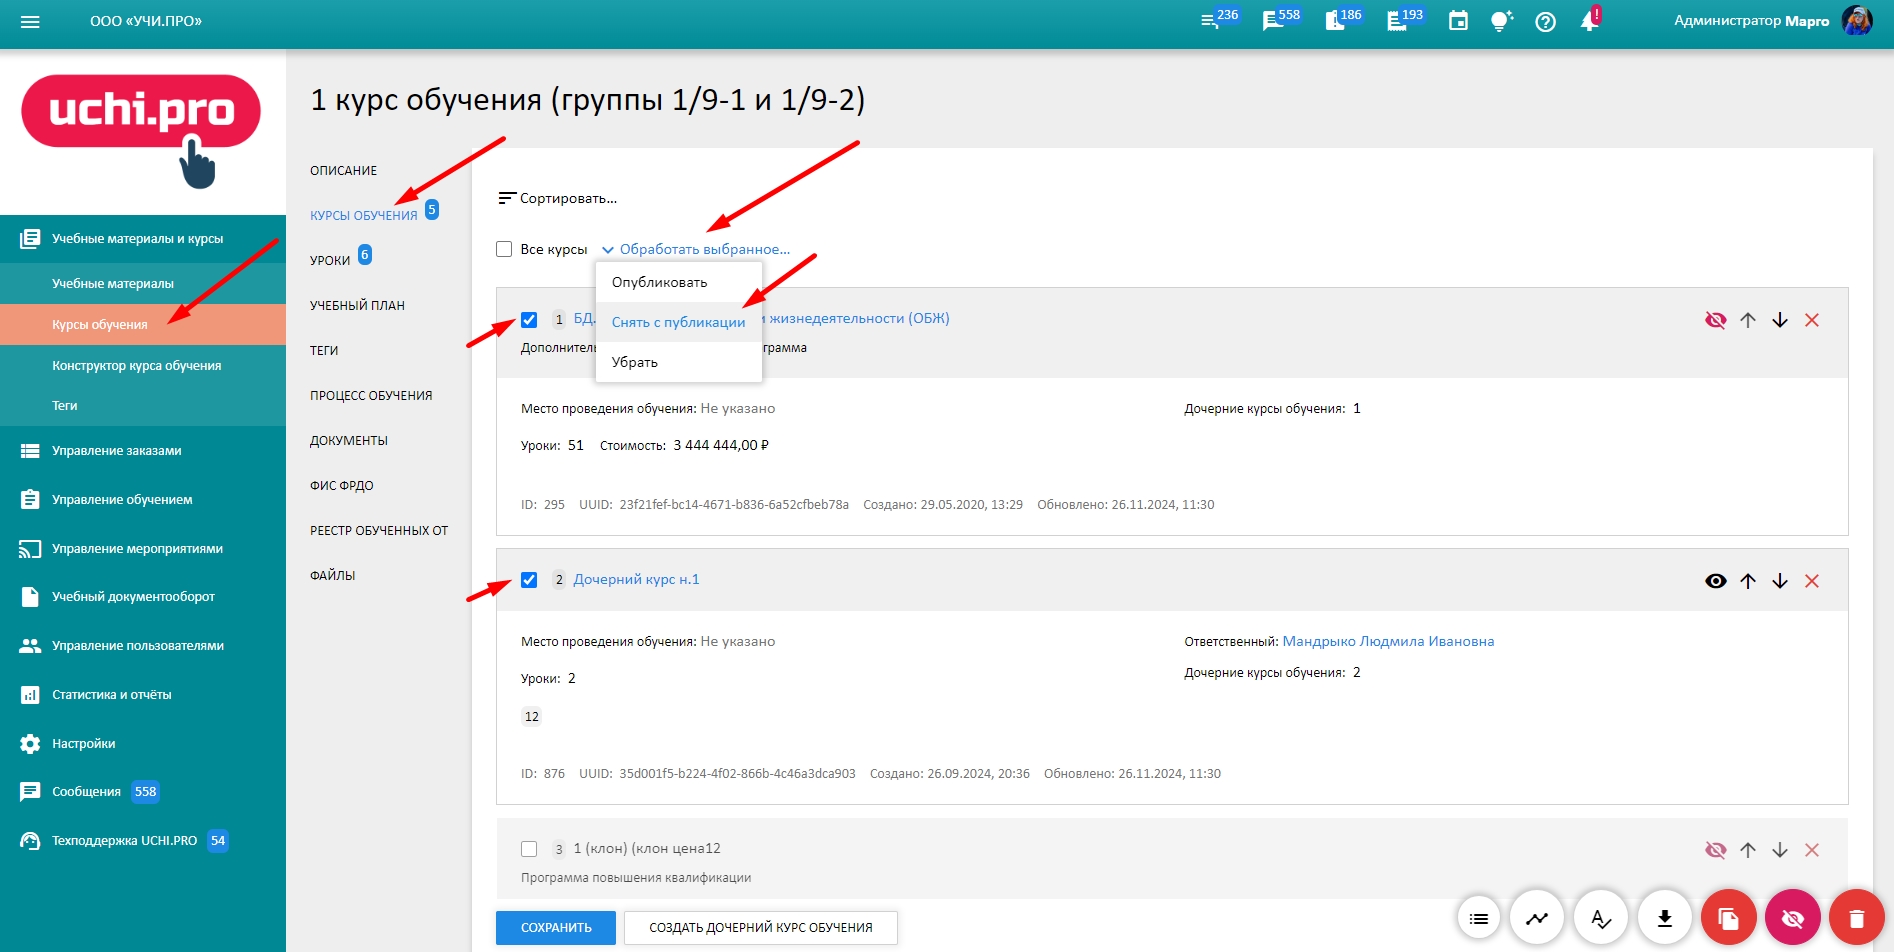Uncheck the first course checkbox (ОБЖ)
Image resolution: width=1894 pixels, height=952 pixels.
click(529, 320)
